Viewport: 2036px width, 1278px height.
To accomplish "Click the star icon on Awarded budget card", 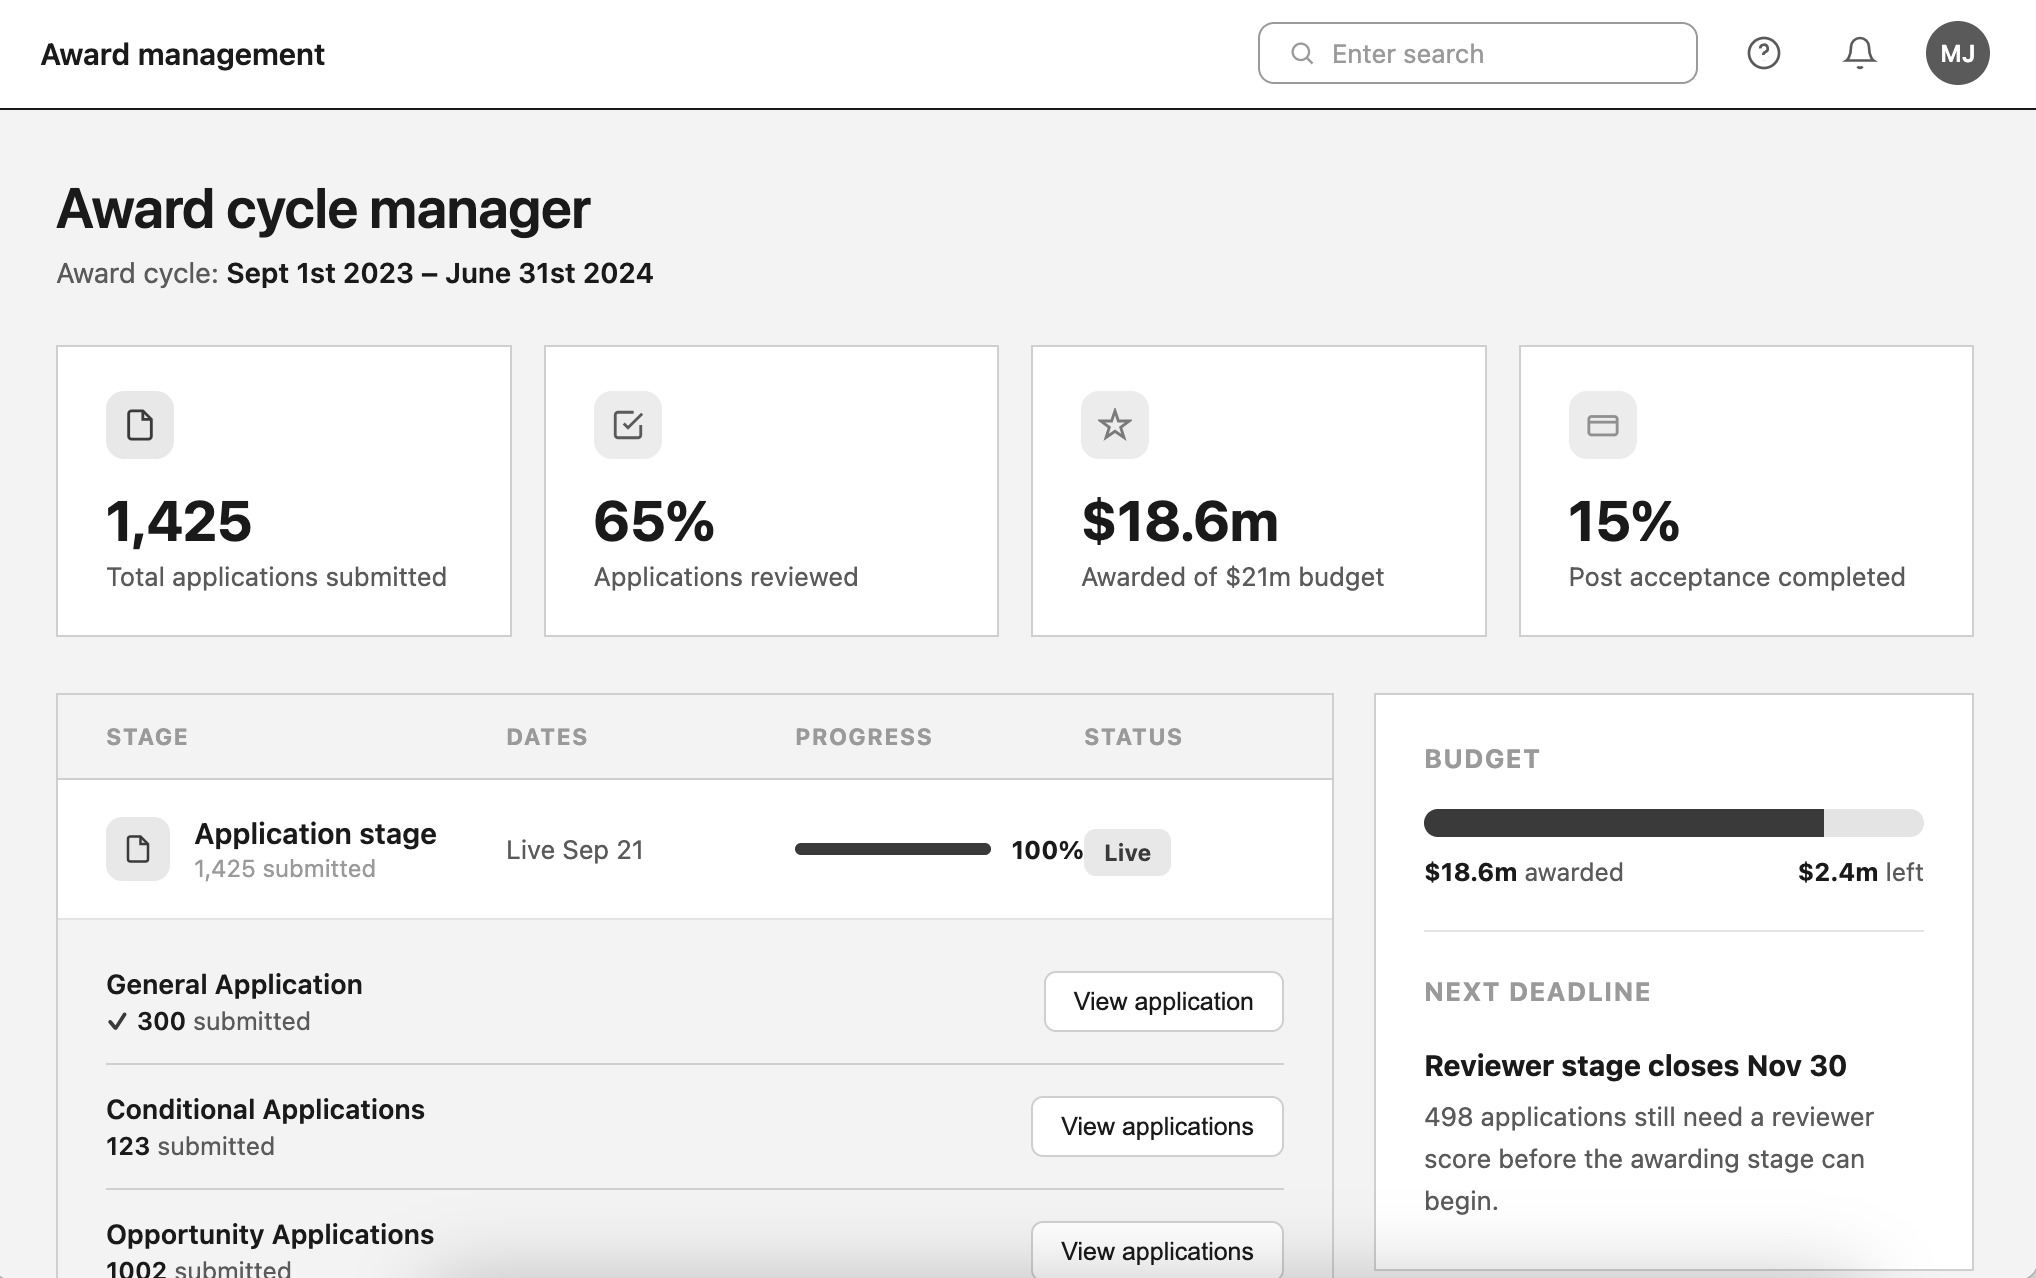I will coord(1115,425).
